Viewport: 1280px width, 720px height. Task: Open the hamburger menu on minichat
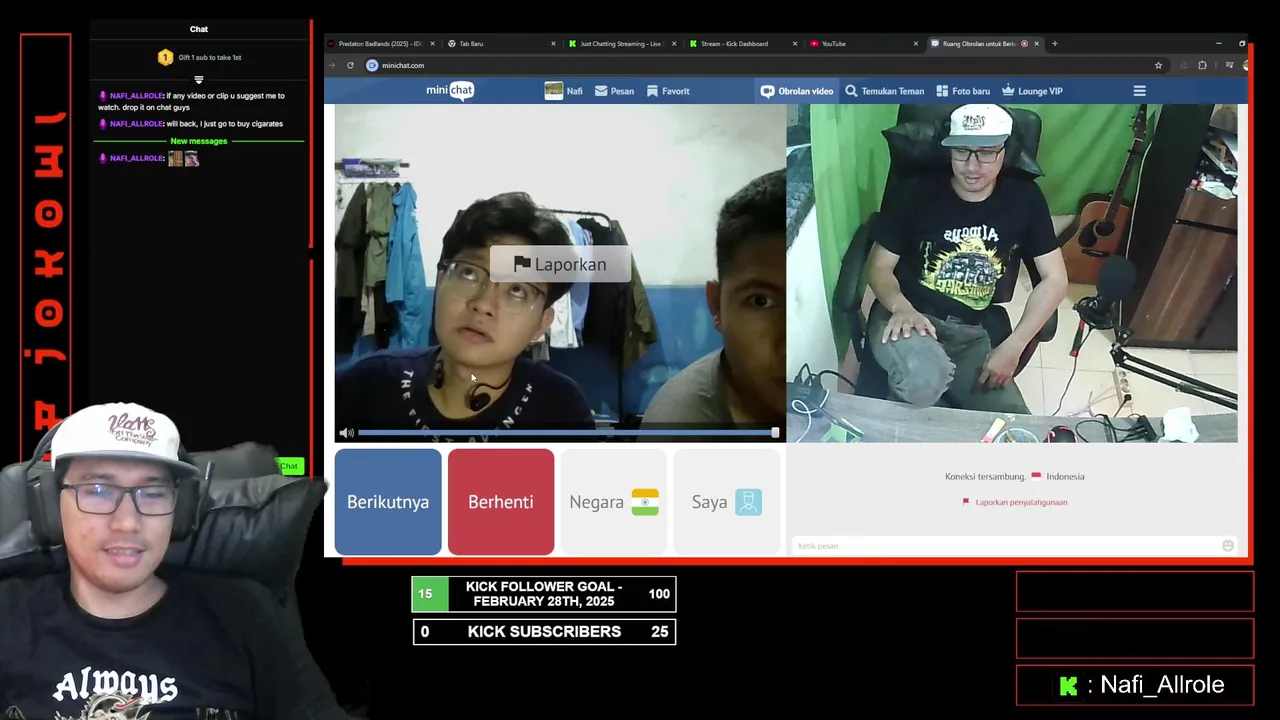point(1139,91)
